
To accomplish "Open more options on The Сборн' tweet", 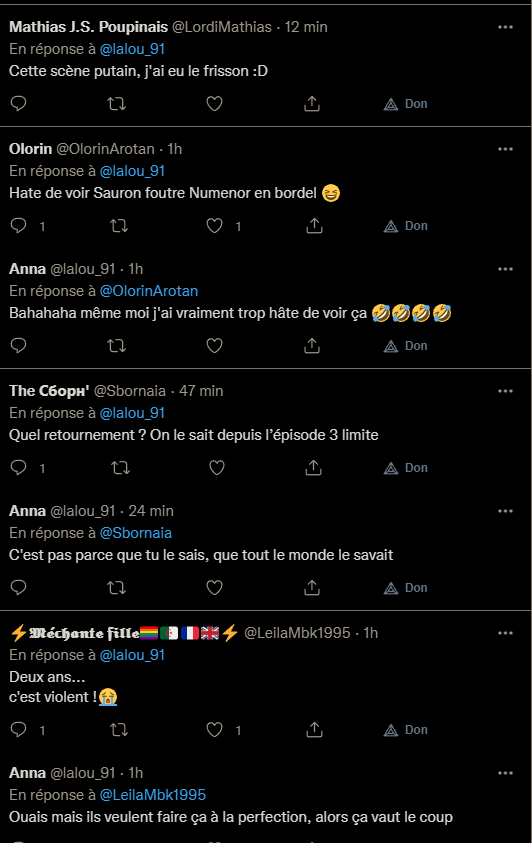I will pos(505,391).
